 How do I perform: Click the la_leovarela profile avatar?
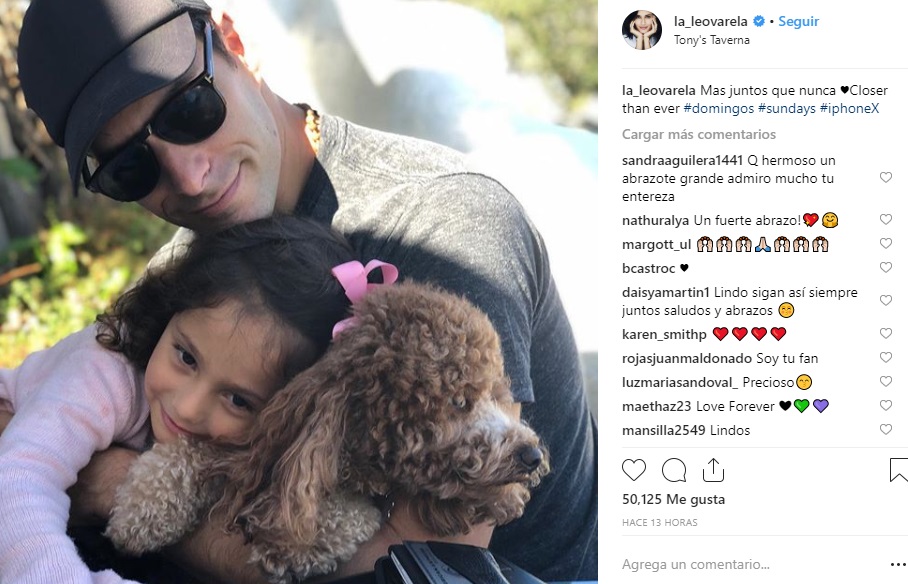point(642,30)
